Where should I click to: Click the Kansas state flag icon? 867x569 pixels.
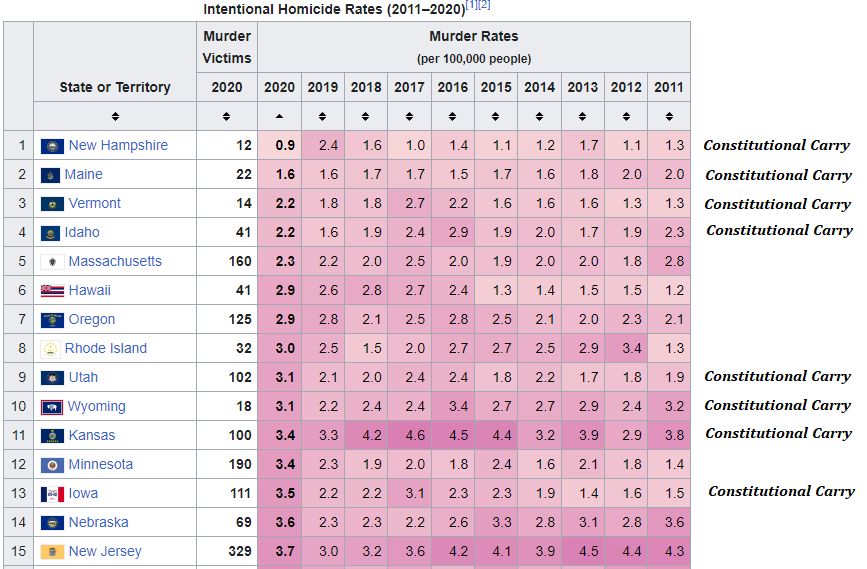click(52, 436)
